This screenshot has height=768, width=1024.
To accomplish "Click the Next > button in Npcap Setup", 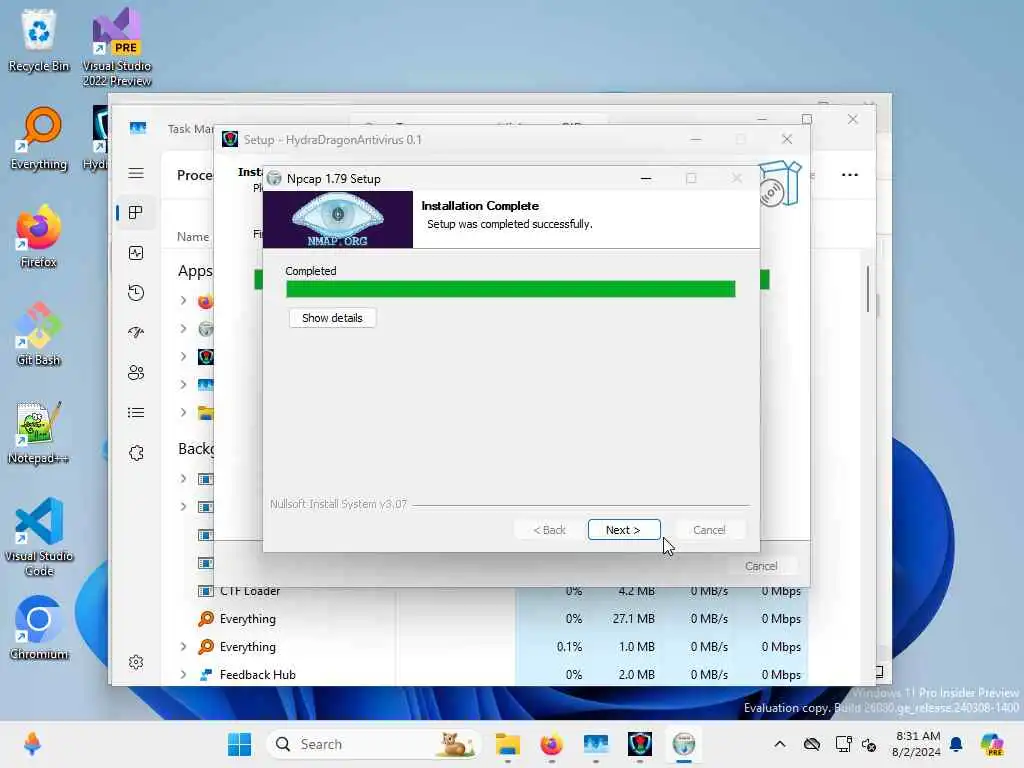I will [x=624, y=530].
